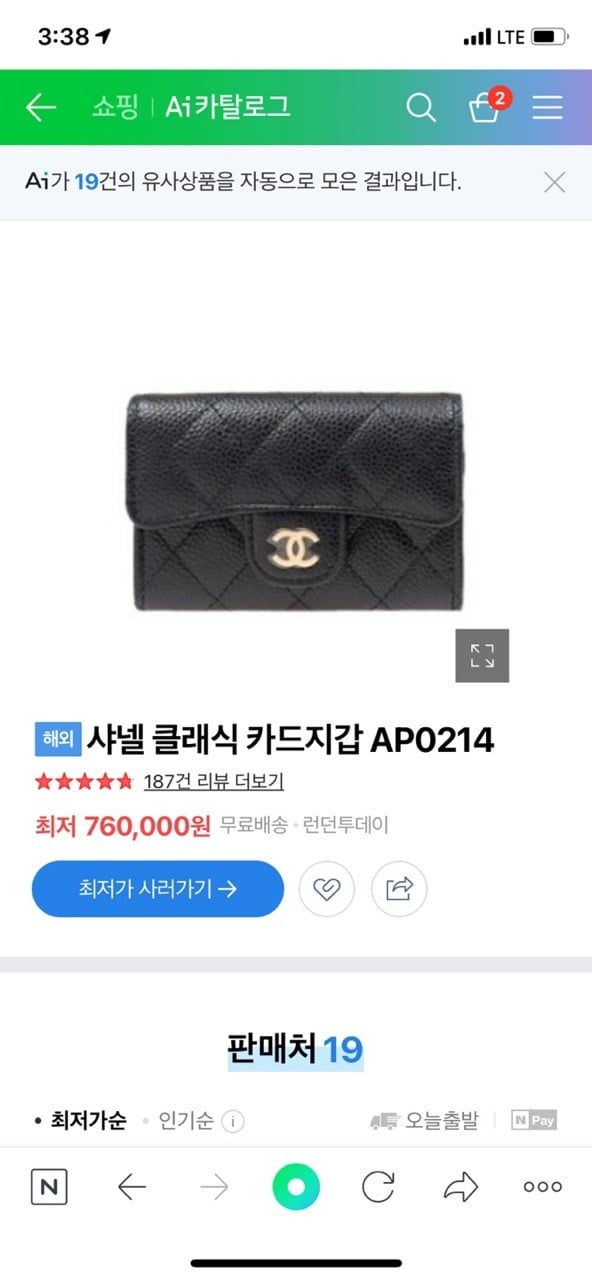The image size is (592, 1280).
Task: Show info for 인기순 sorting
Action: pyautogui.click(x=232, y=1121)
